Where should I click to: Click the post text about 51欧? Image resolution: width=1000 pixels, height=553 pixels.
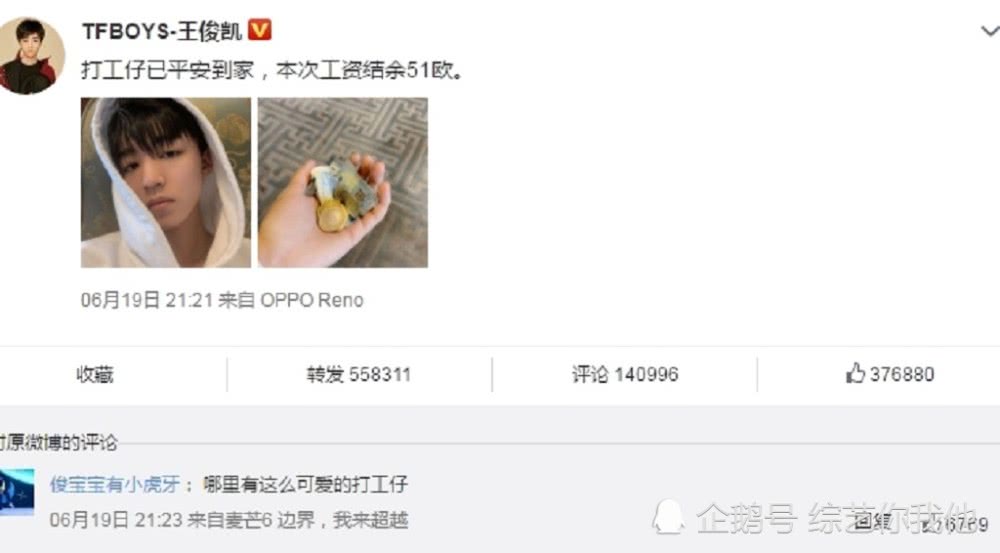(x=273, y=70)
